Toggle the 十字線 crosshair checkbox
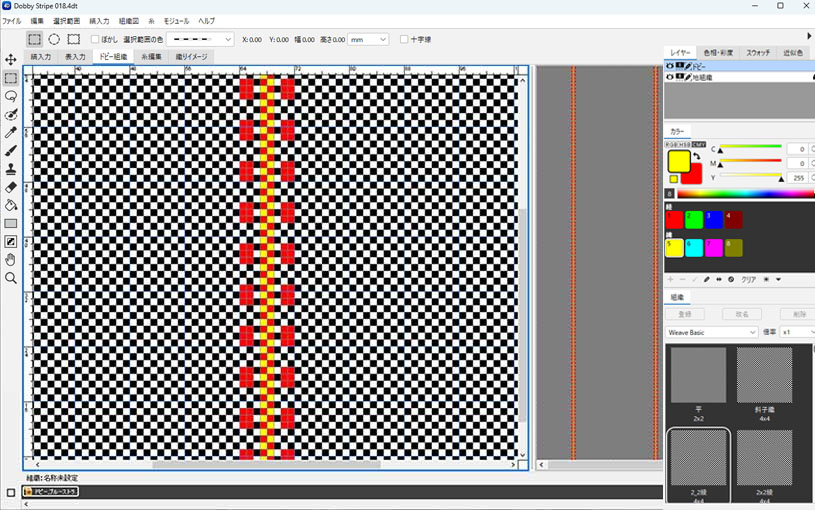The image size is (815, 510). coord(404,39)
